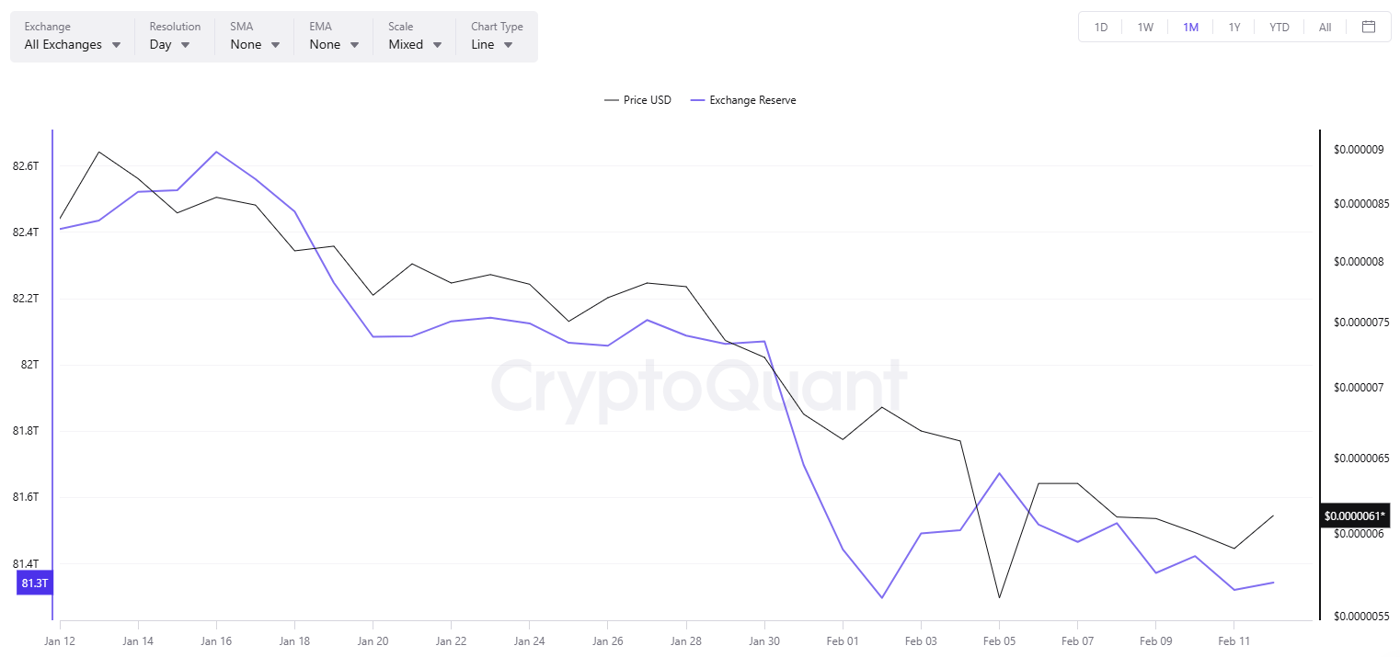This screenshot has height=657, width=1400.
Task: Select the 1D time range
Action: click(x=1100, y=27)
